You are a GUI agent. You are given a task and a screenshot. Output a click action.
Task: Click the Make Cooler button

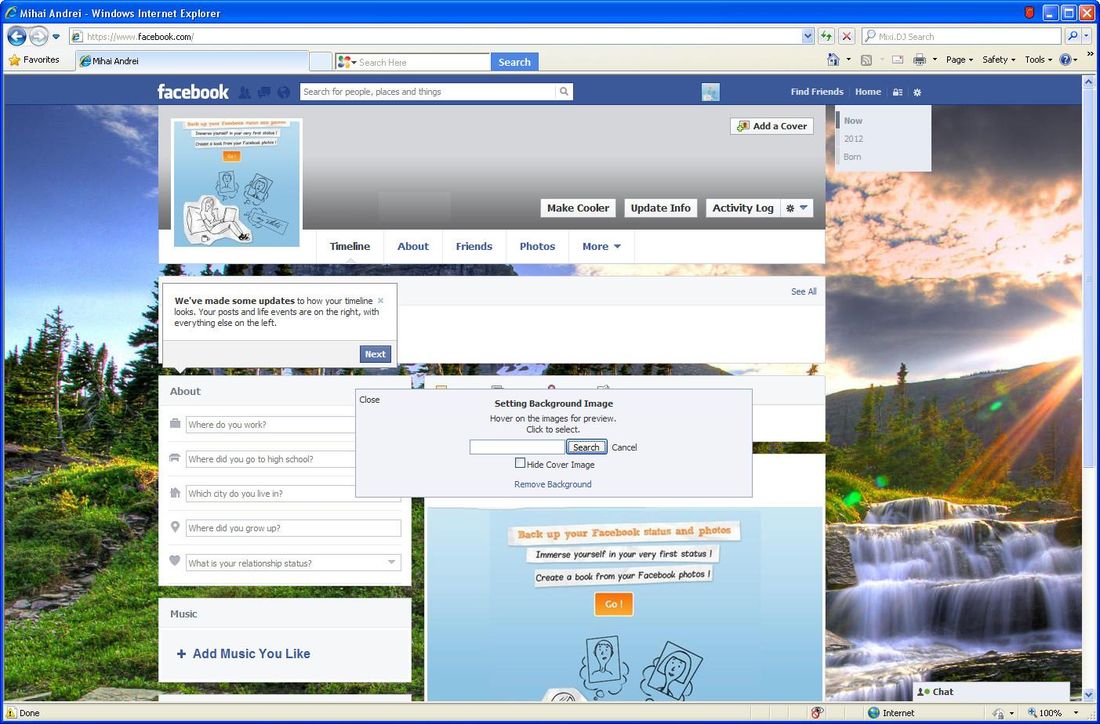pos(578,208)
